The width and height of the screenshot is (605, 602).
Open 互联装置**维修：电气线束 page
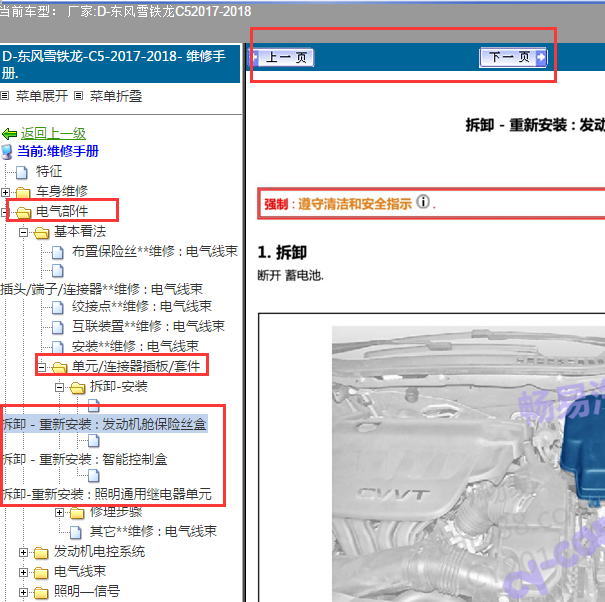pos(148,326)
